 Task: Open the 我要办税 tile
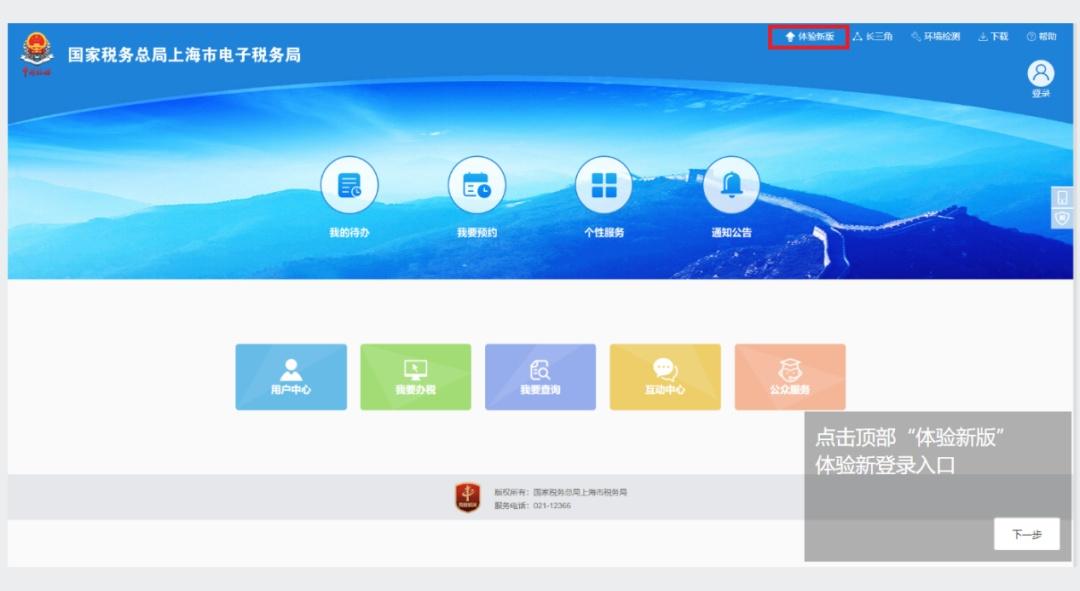[x=415, y=377]
